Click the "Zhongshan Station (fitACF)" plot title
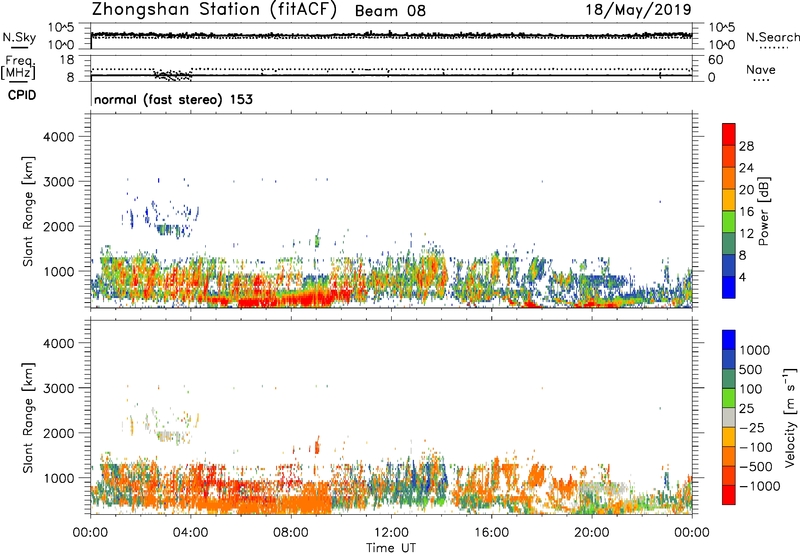Screen dimensions: 800x554 click(x=215, y=10)
